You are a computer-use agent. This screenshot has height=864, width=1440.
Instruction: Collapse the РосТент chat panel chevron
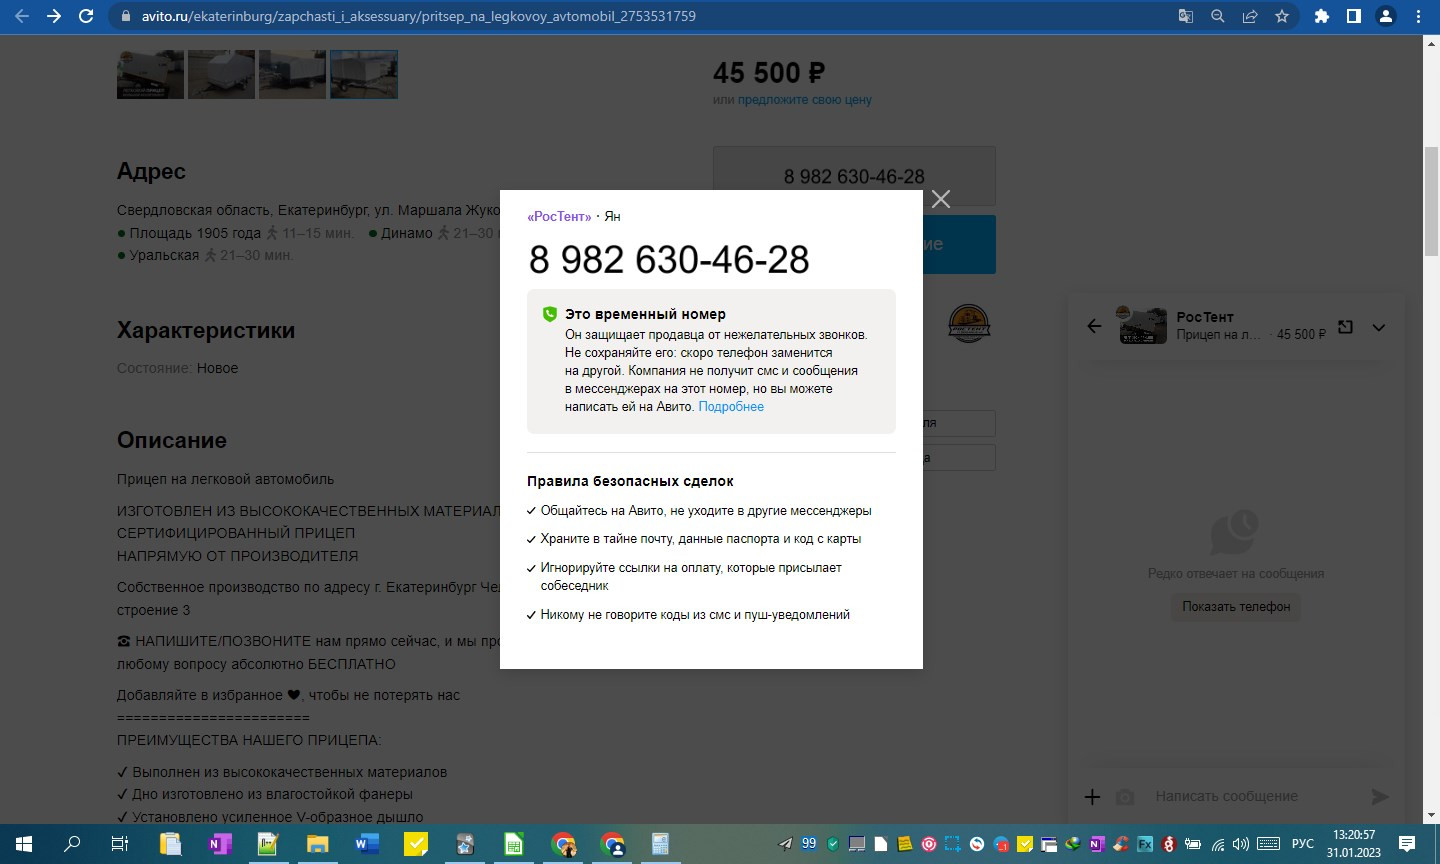(x=1379, y=327)
